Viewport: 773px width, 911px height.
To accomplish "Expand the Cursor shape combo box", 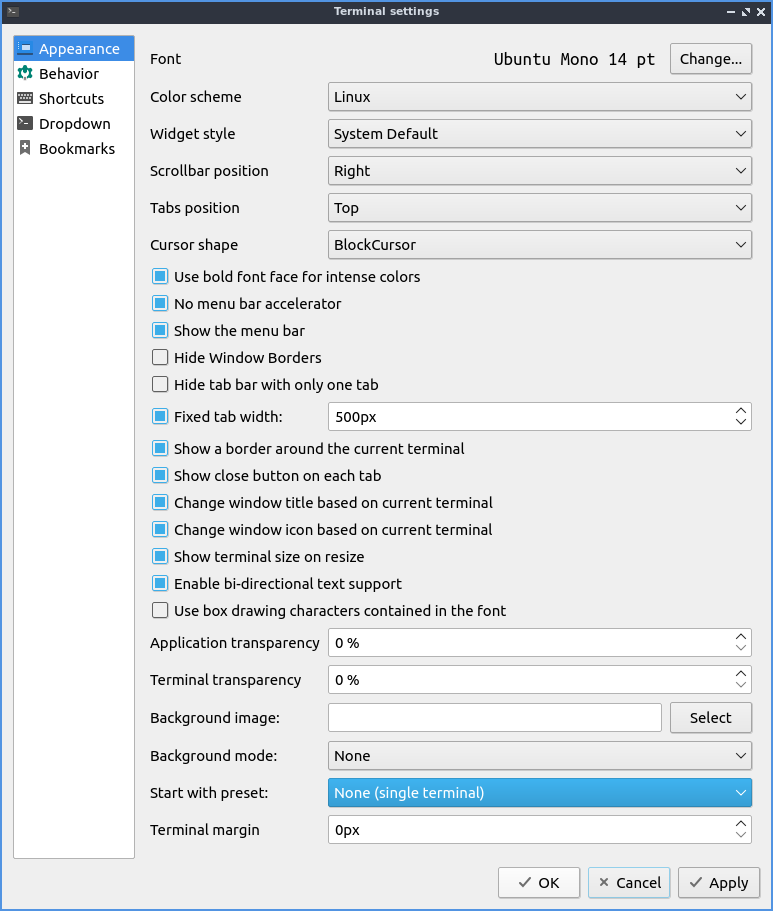I will coord(539,245).
